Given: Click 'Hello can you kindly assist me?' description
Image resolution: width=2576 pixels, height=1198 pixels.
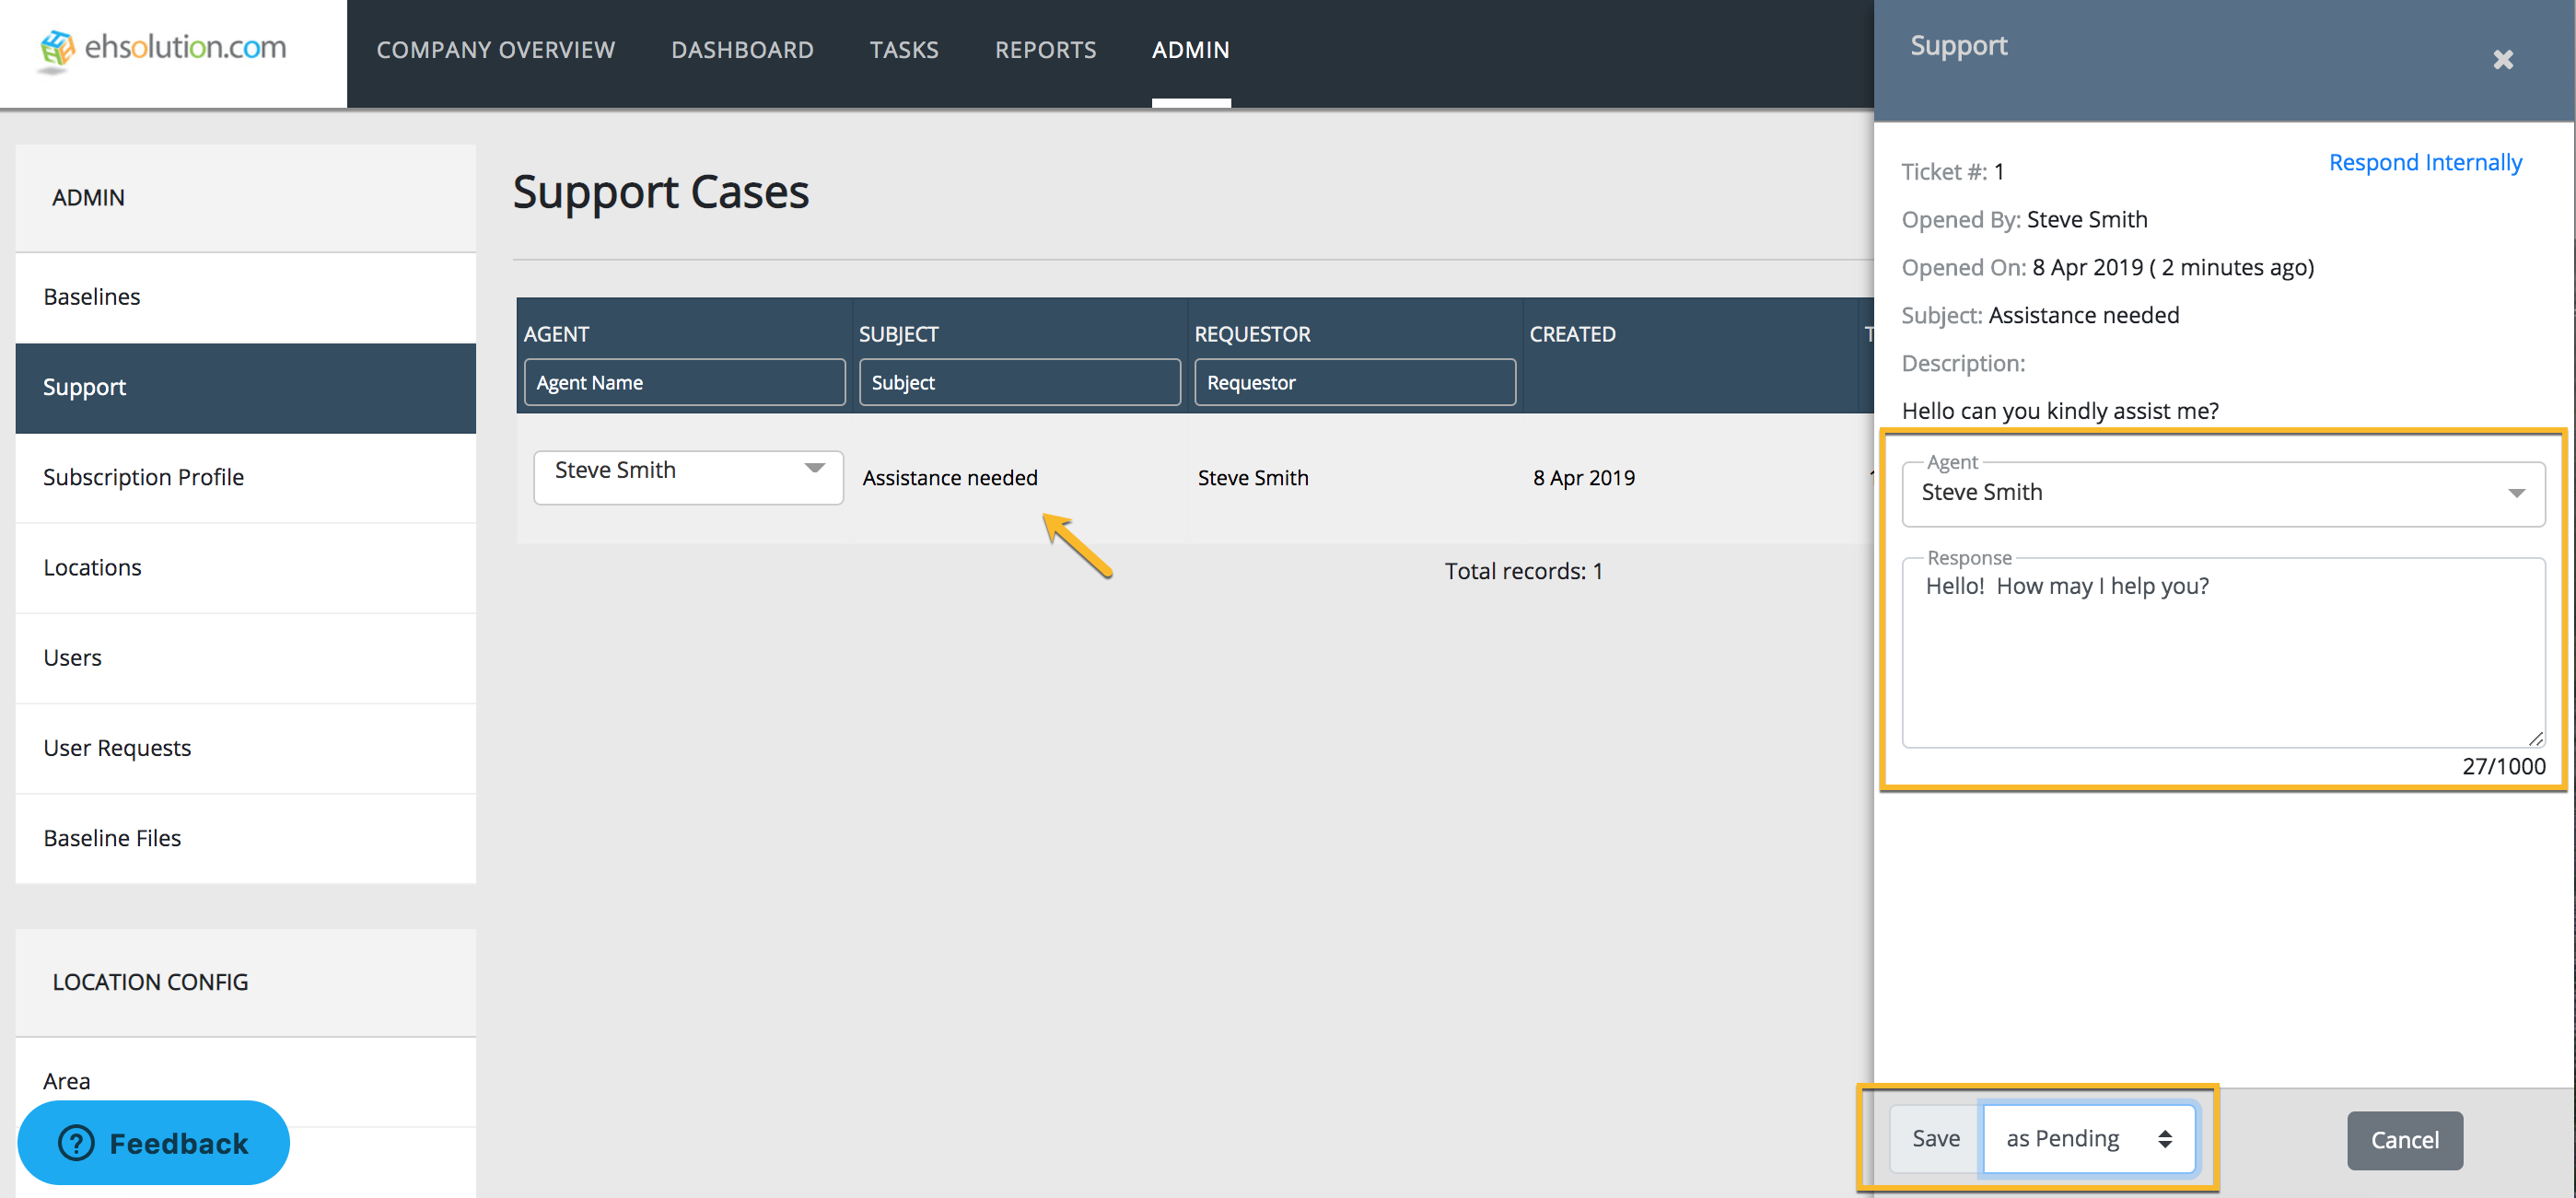Looking at the screenshot, I should click(2059, 411).
